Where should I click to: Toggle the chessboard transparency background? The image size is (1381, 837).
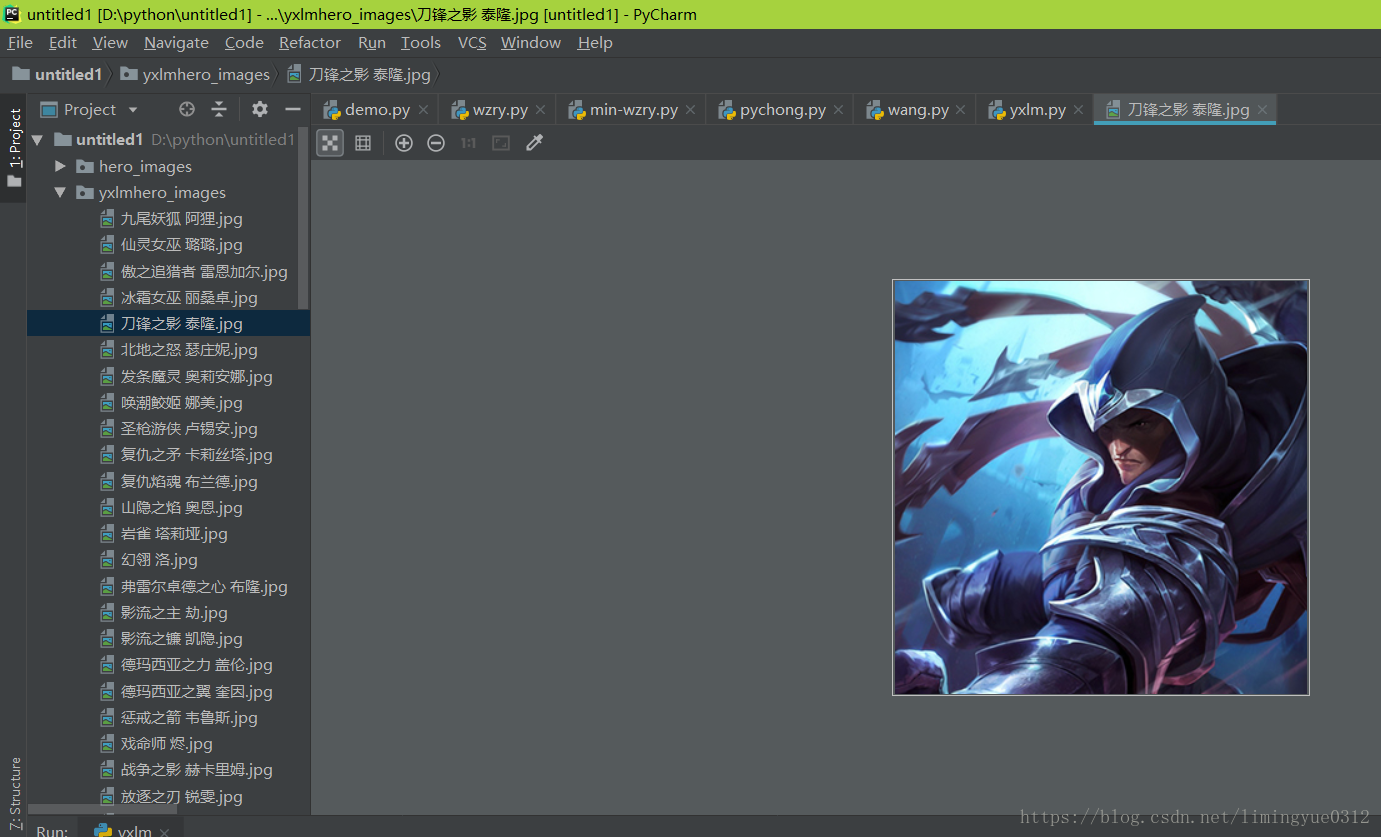[330, 143]
